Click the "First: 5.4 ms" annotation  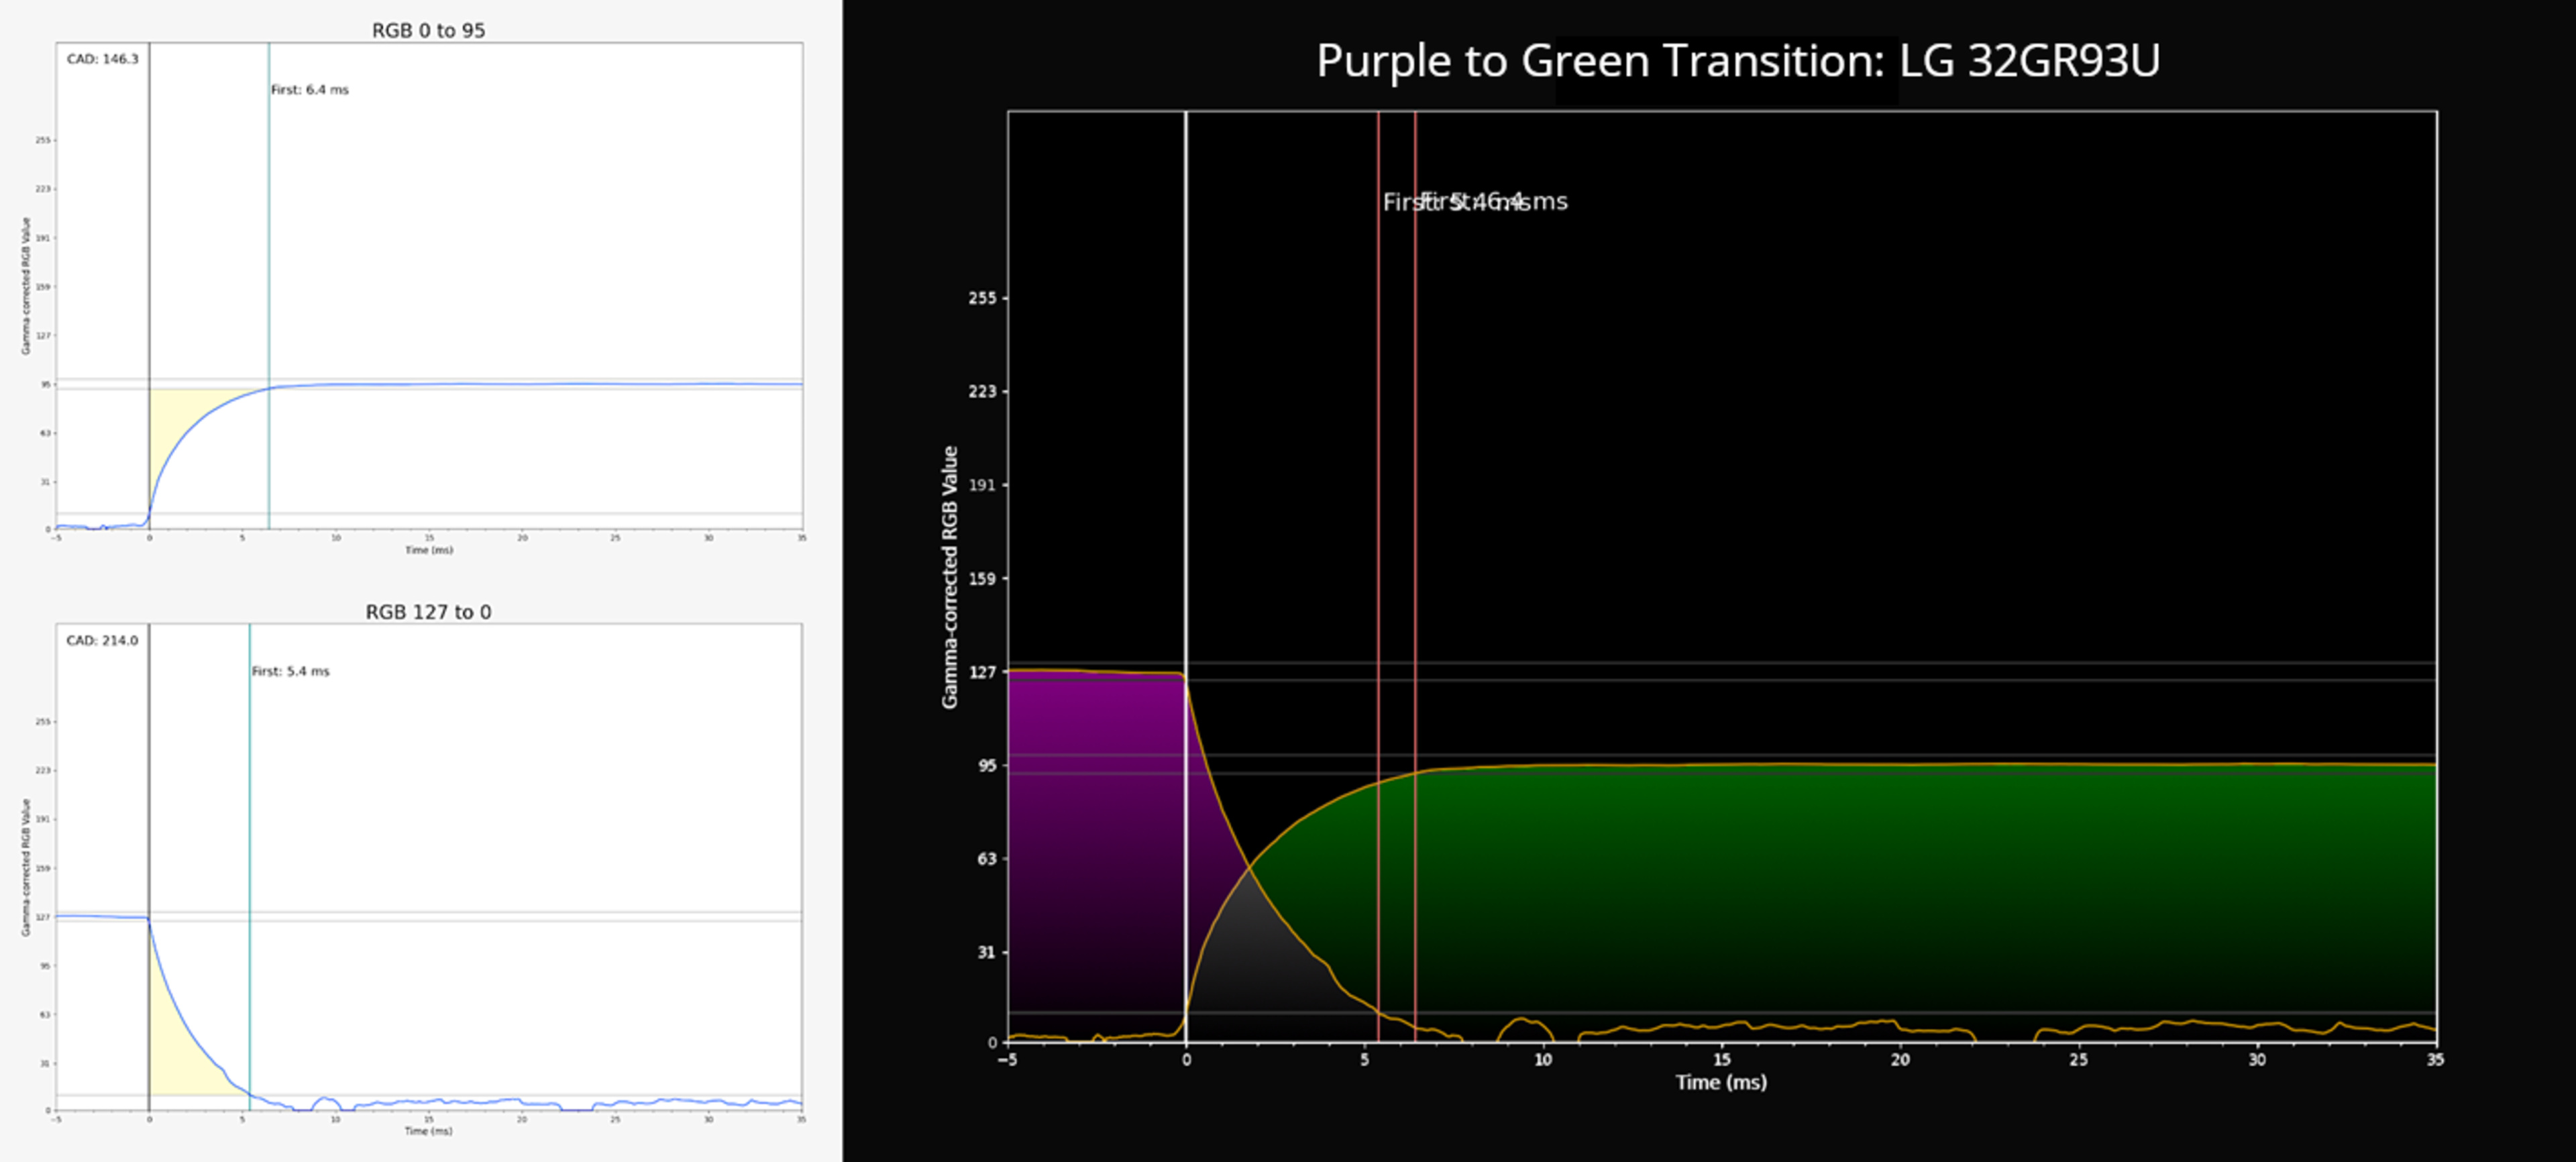coord(290,672)
